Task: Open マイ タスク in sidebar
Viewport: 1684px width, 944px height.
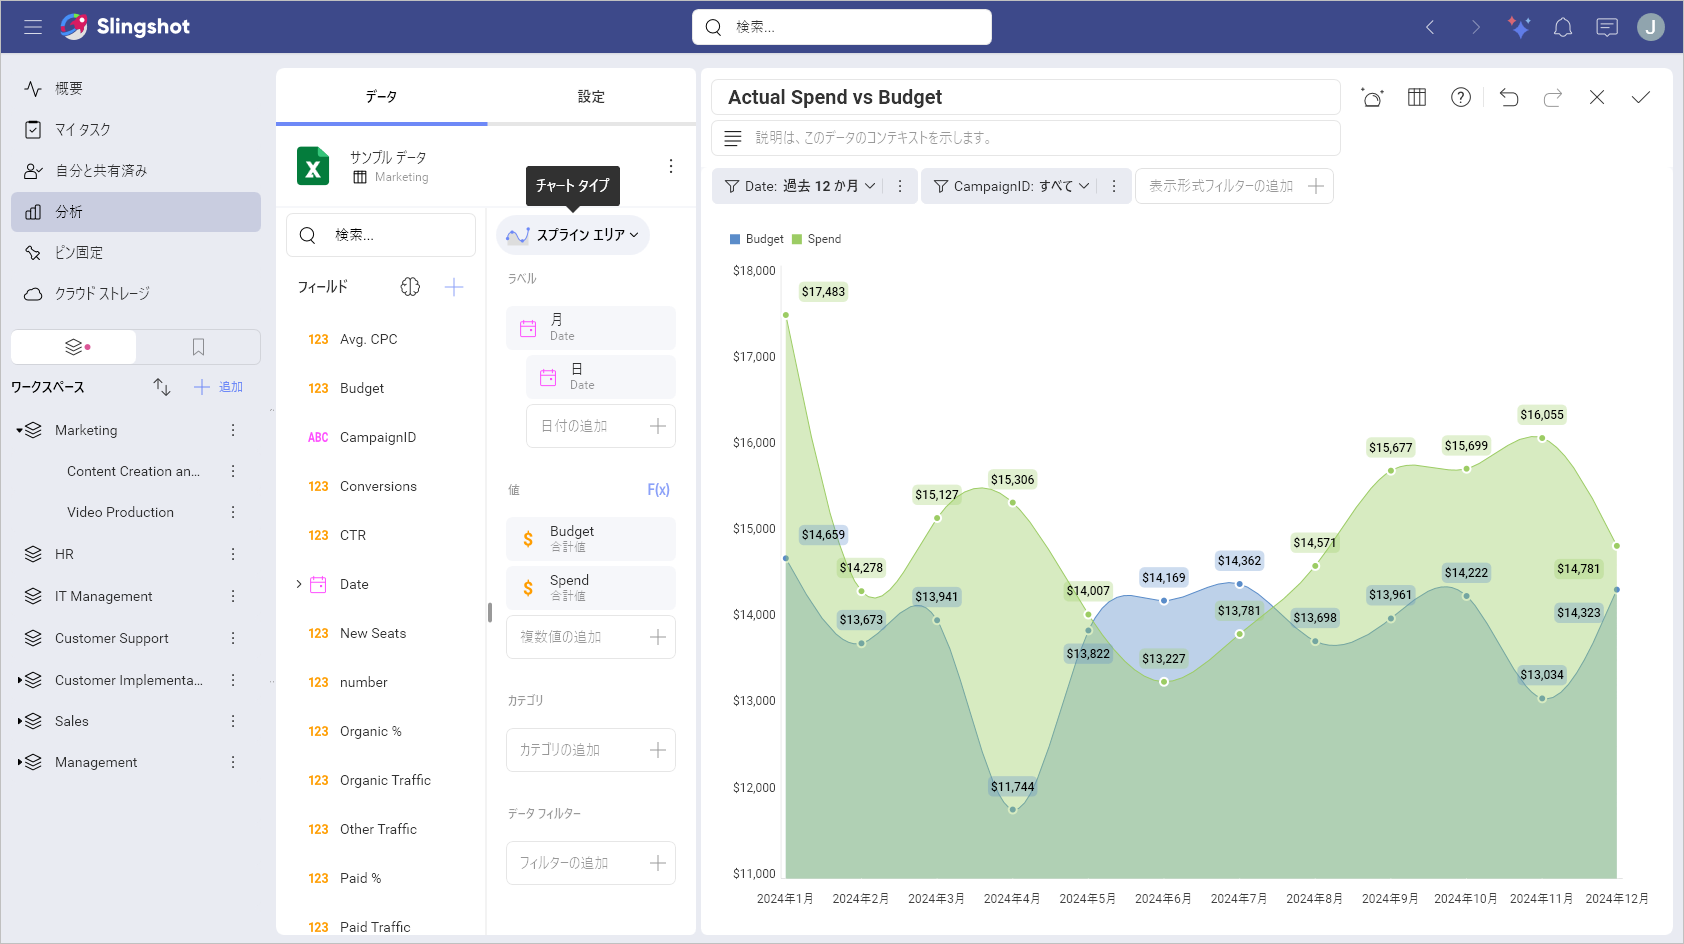Action: 136,129
